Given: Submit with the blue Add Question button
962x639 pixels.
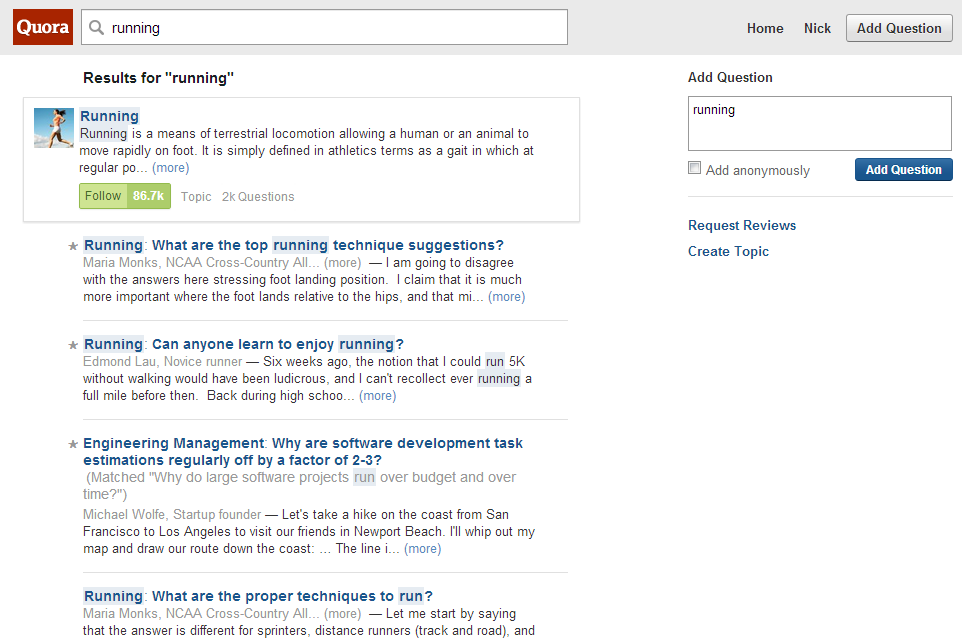Looking at the screenshot, I should 904,170.
